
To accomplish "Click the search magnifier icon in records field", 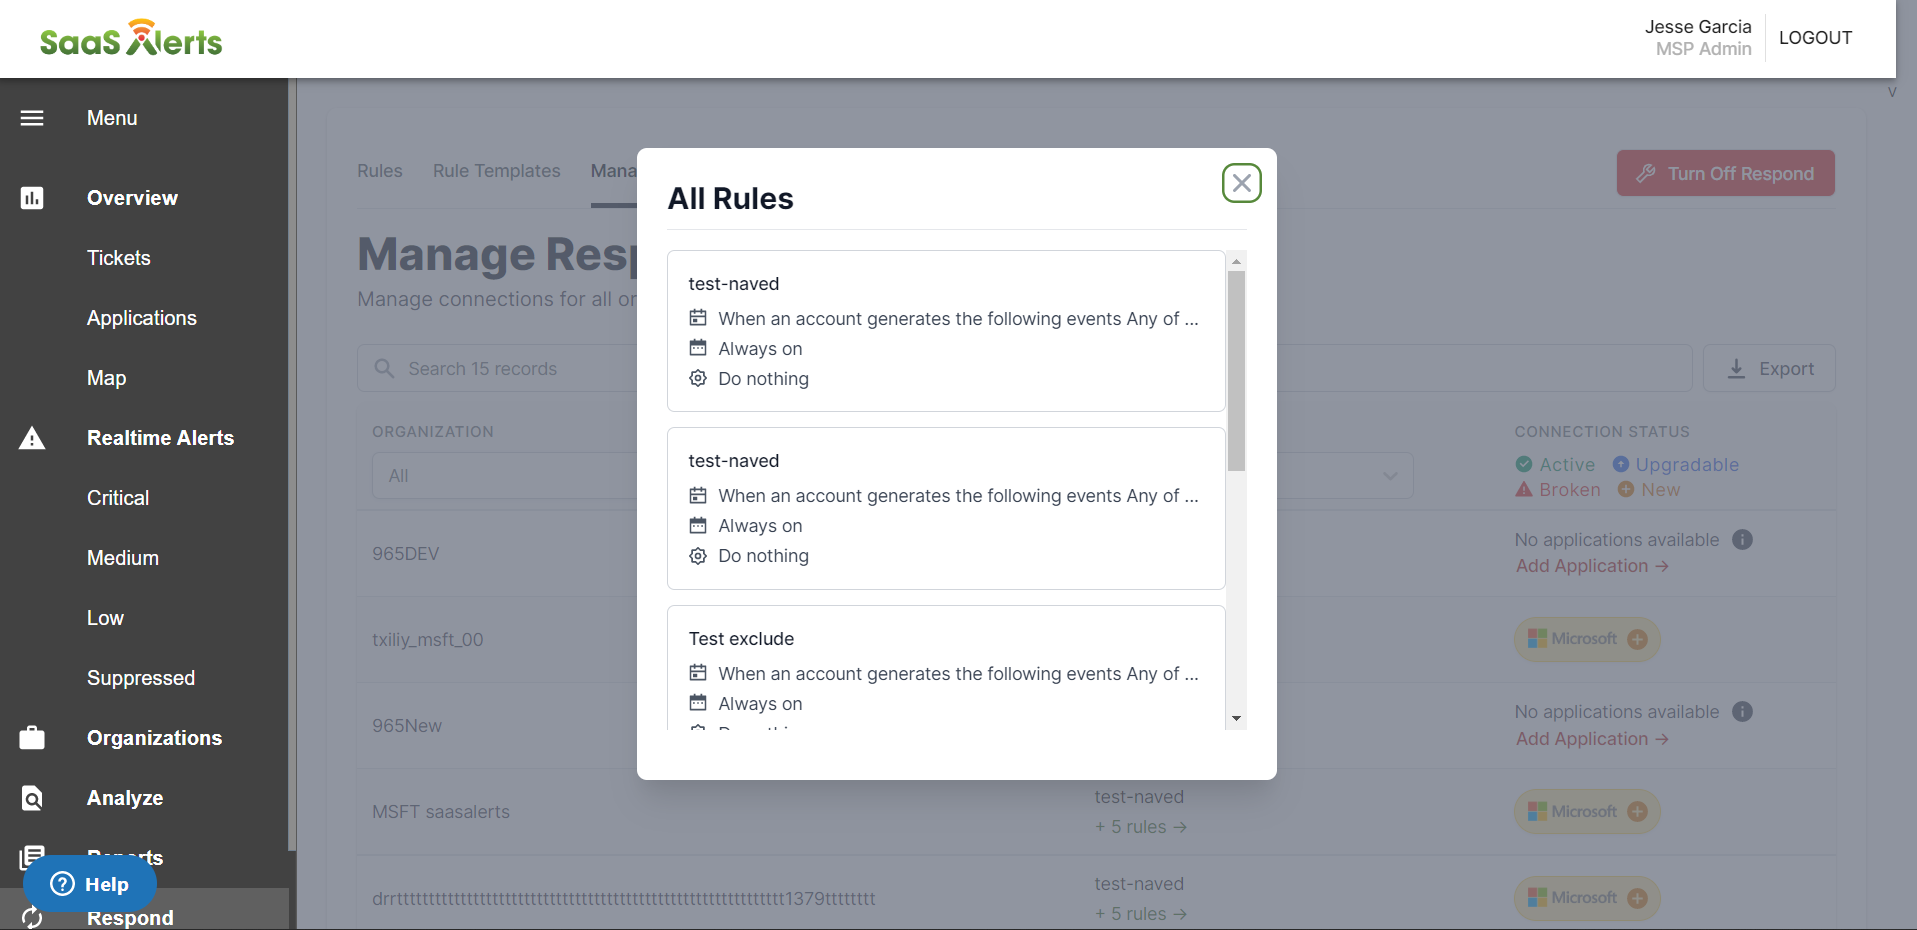I will pos(384,368).
